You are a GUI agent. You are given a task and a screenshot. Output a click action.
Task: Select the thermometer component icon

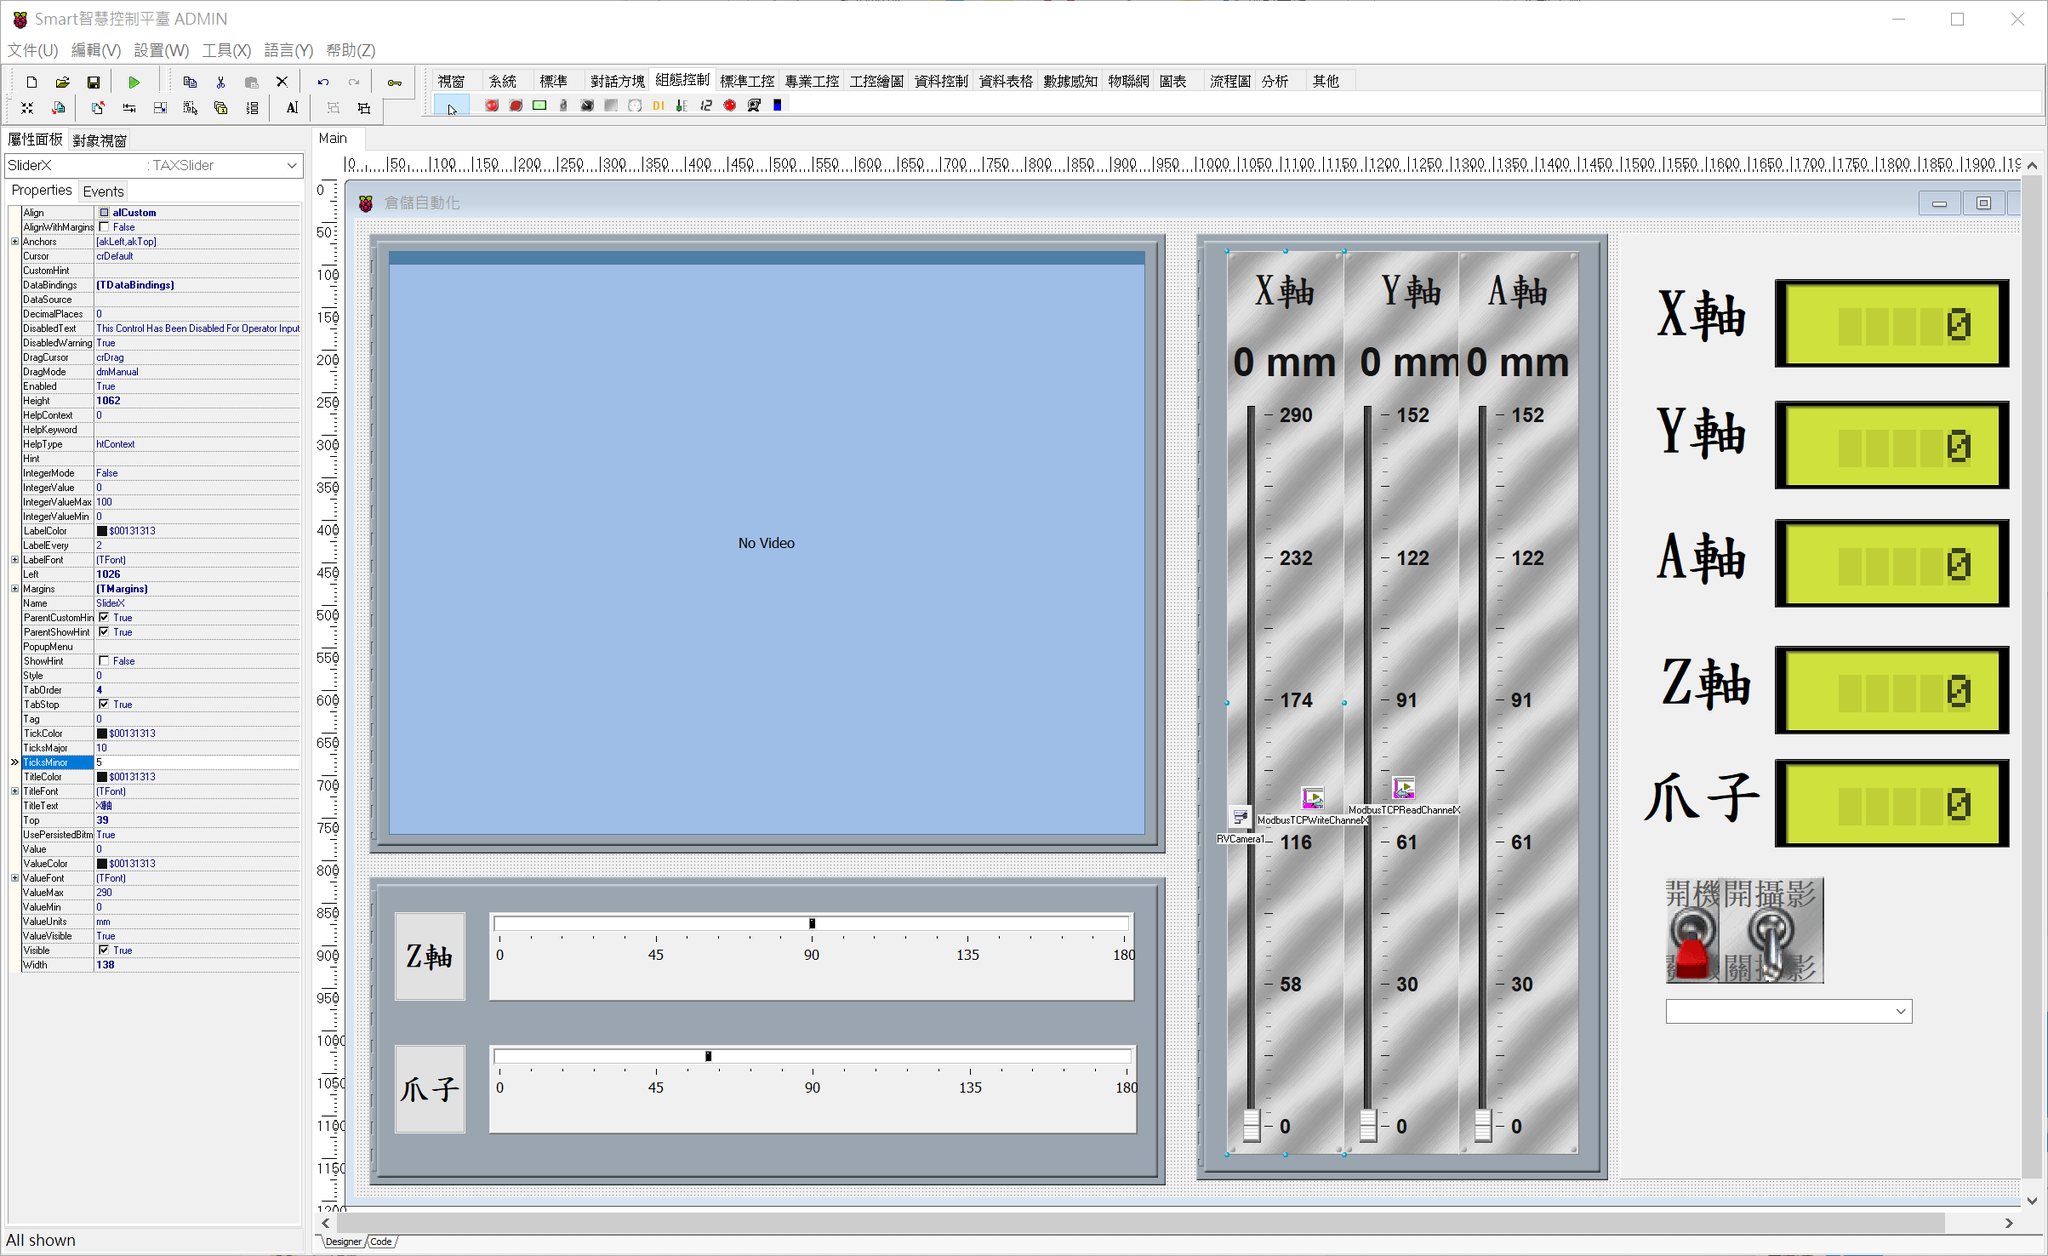(682, 105)
